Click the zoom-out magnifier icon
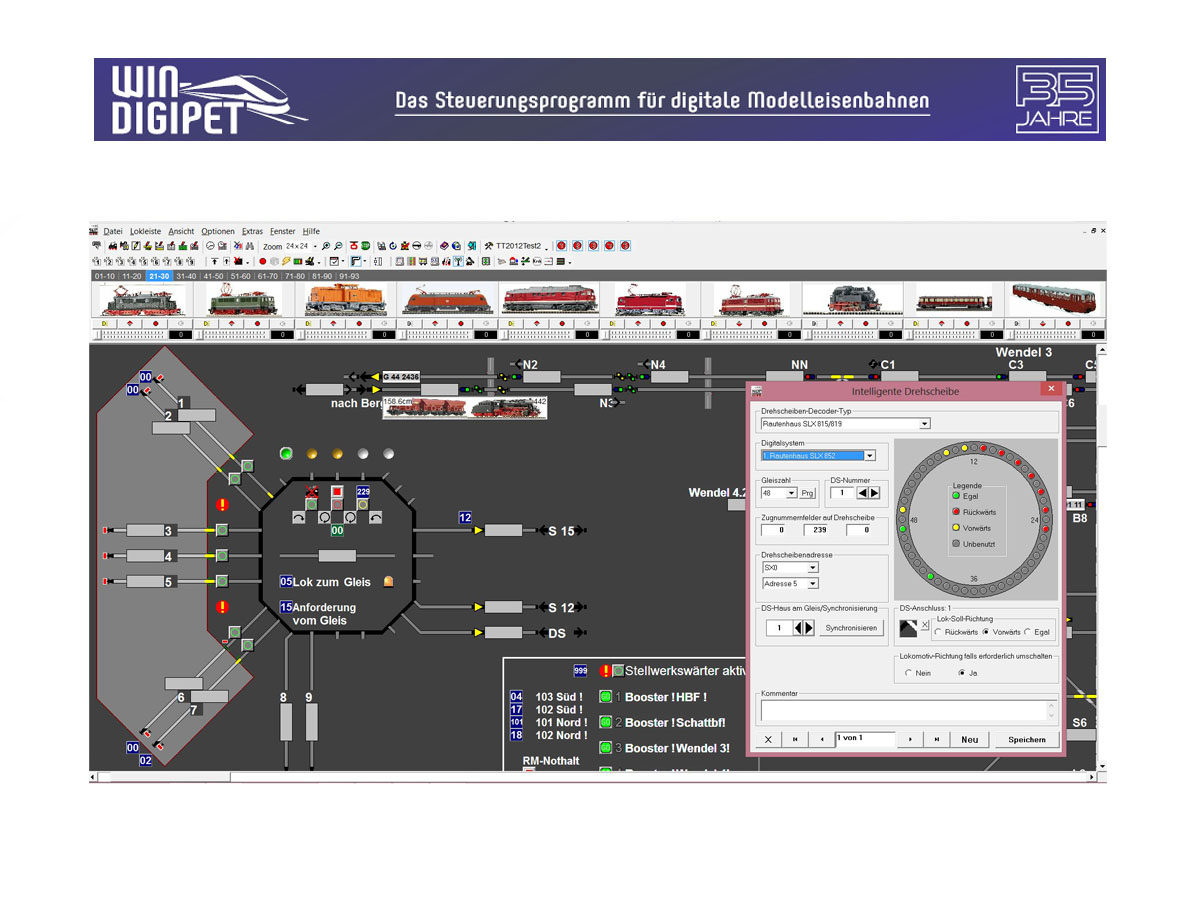This screenshot has width=1200, height=900. coord(338,246)
